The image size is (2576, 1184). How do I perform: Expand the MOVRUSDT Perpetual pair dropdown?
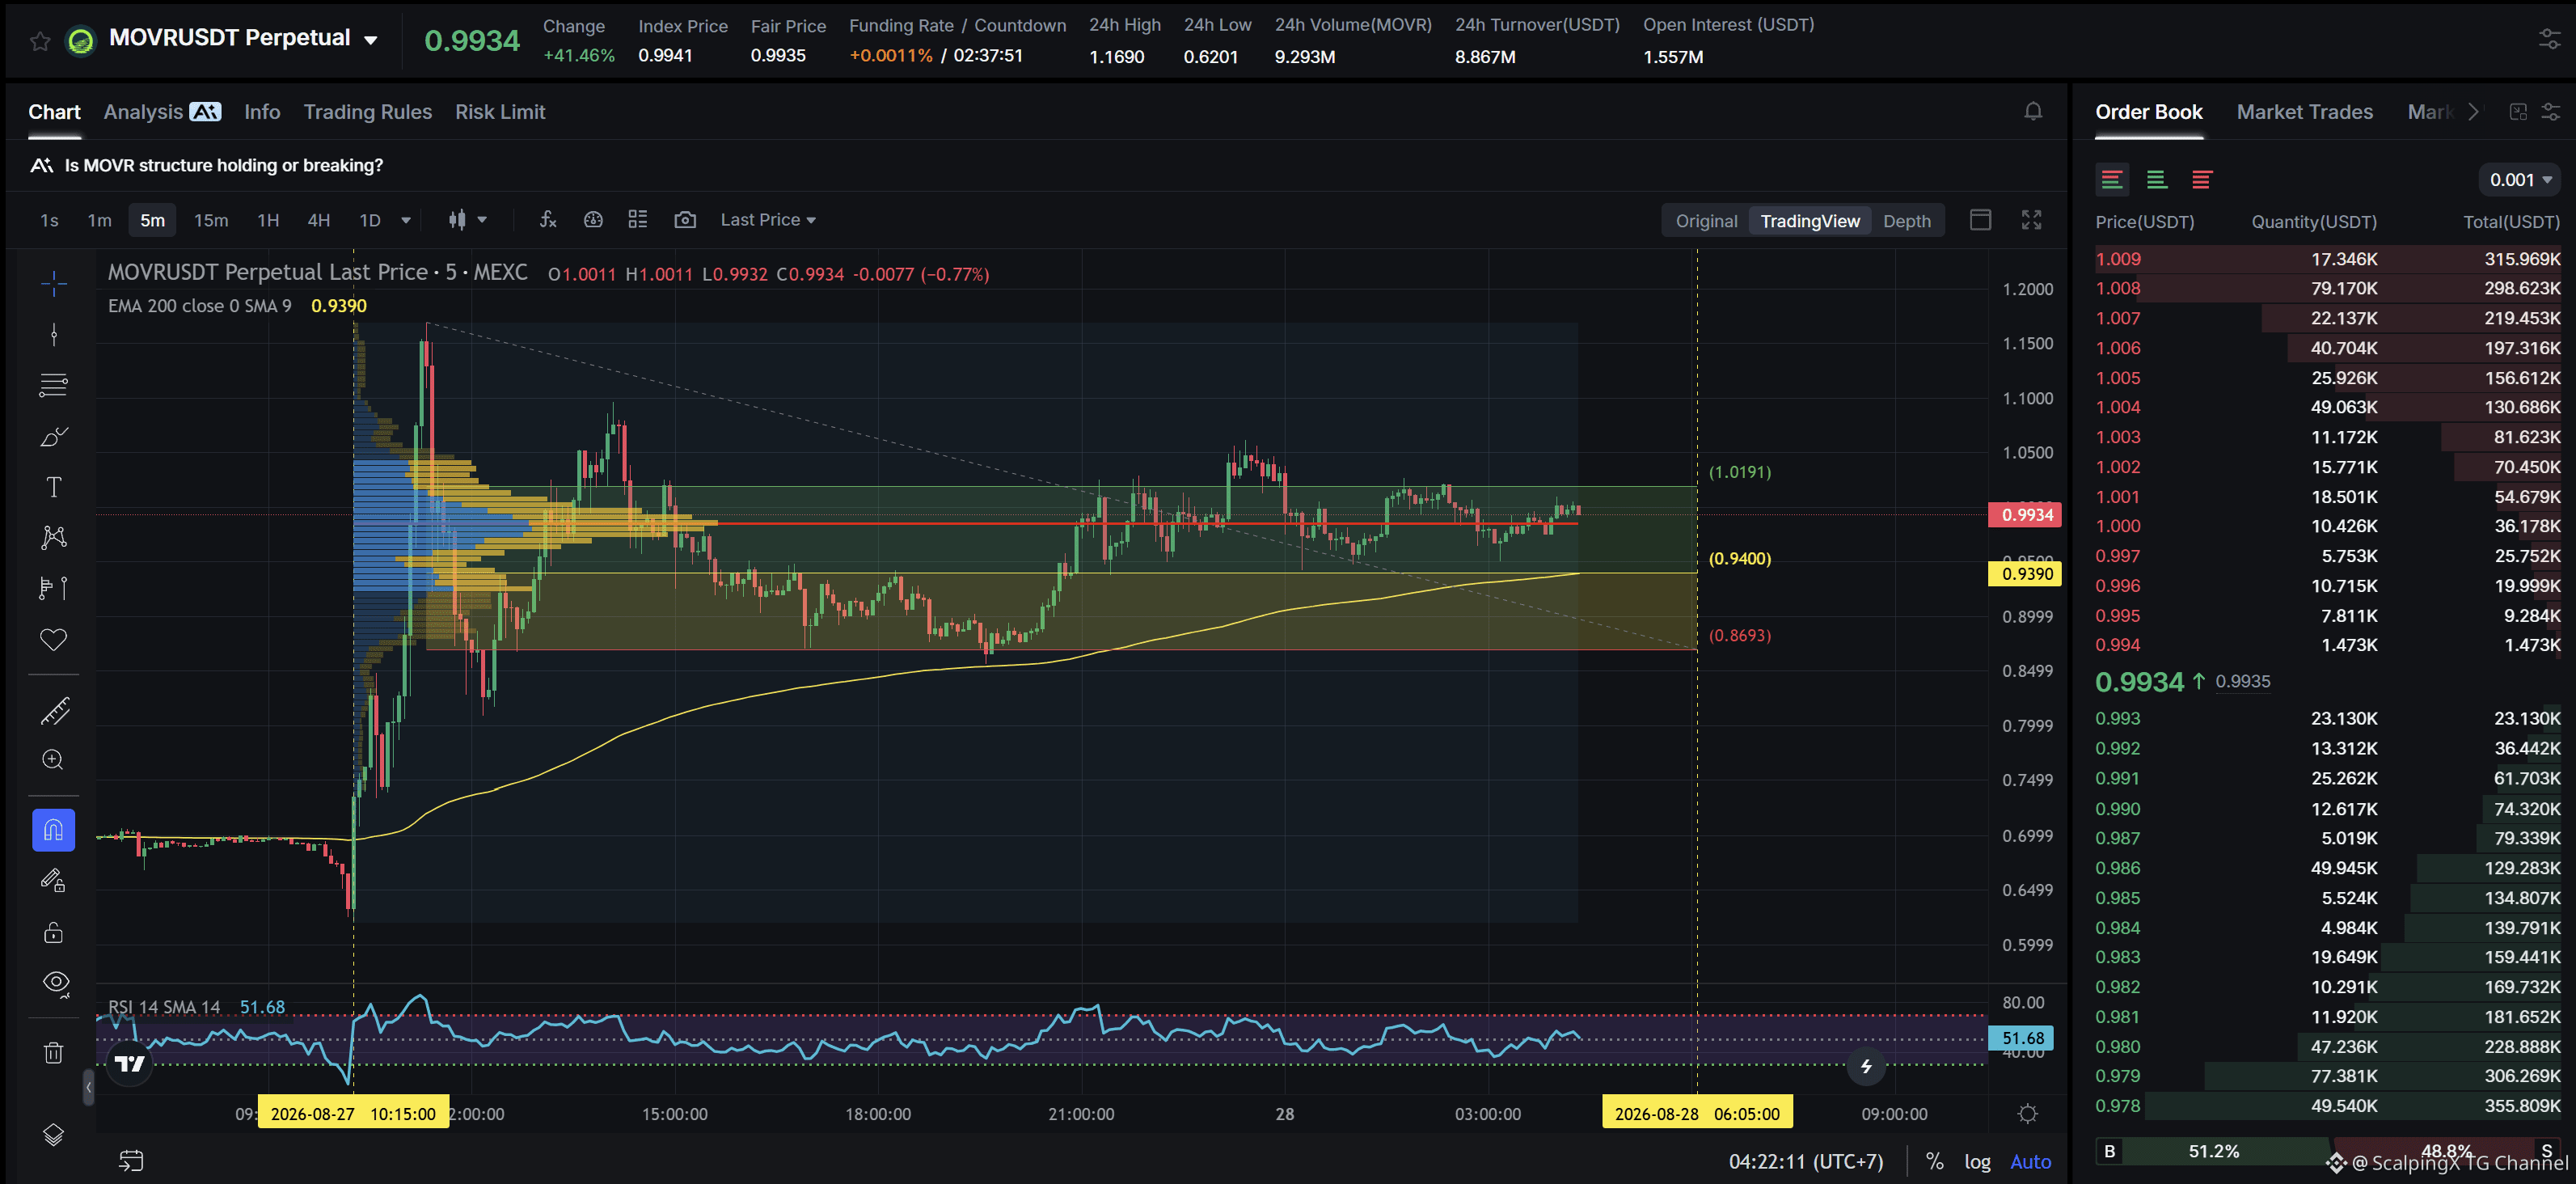click(371, 40)
